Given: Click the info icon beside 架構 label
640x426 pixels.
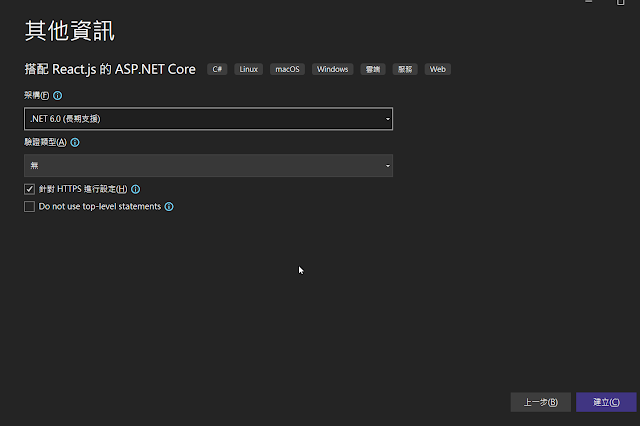Looking at the screenshot, I should click(x=58, y=96).
